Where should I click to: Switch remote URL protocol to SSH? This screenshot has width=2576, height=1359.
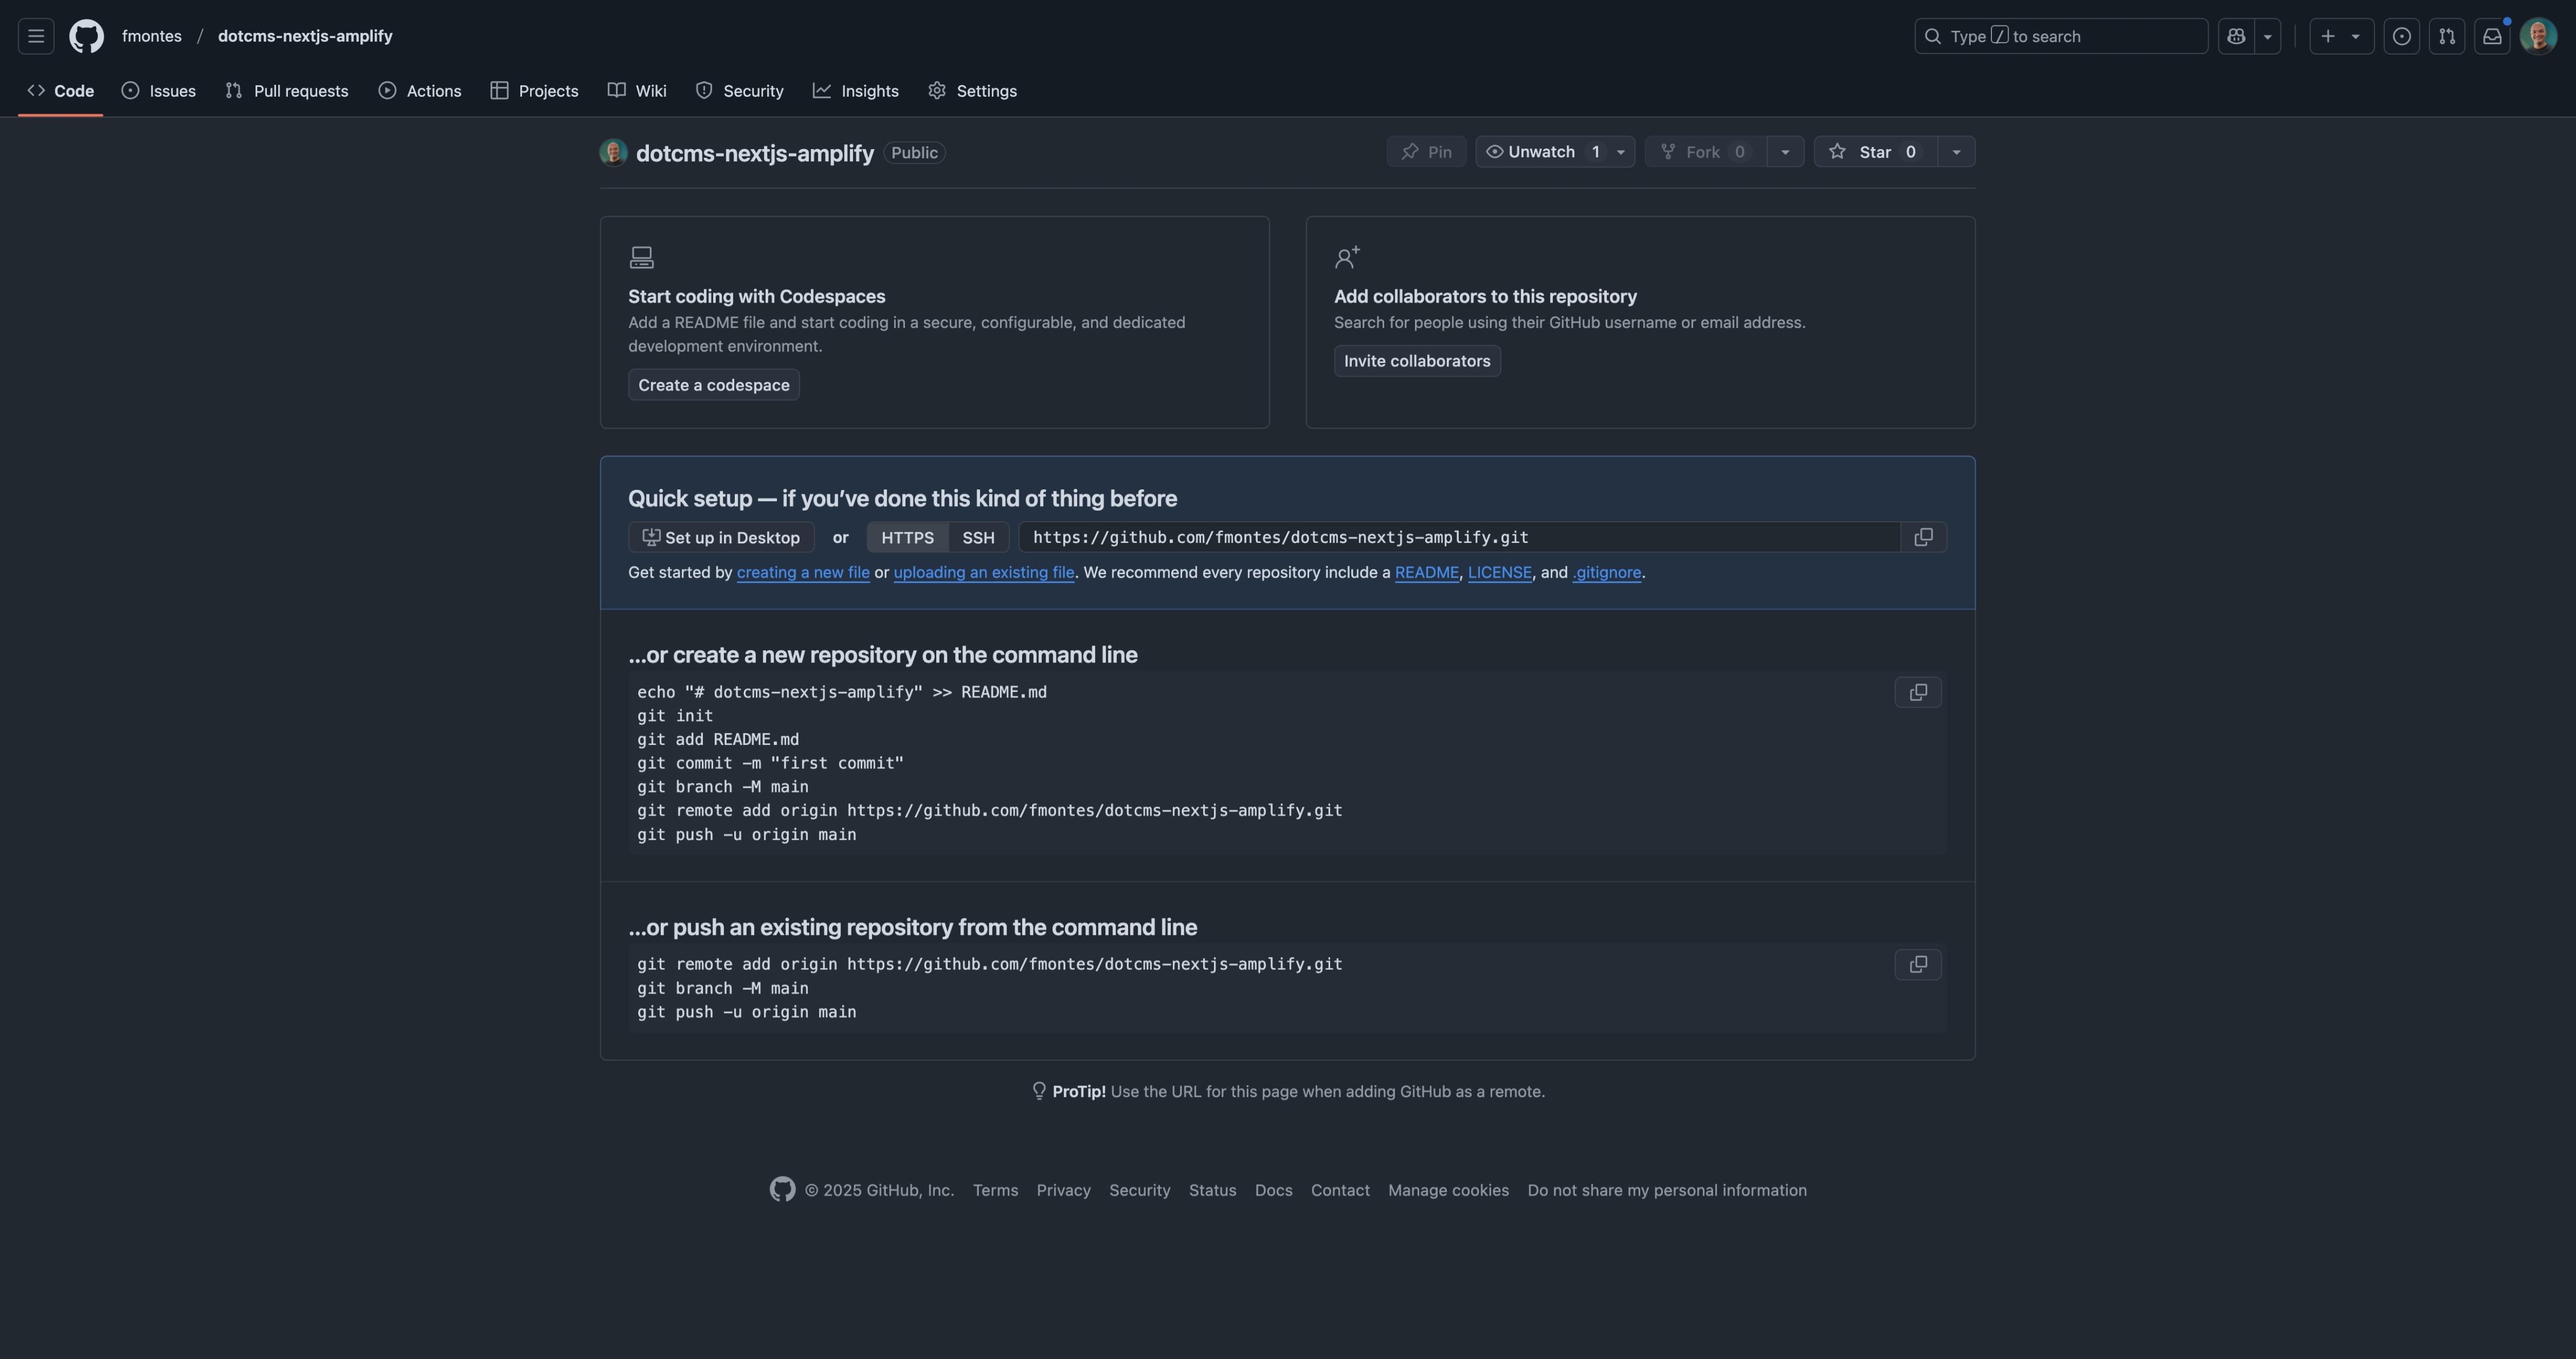coord(977,537)
